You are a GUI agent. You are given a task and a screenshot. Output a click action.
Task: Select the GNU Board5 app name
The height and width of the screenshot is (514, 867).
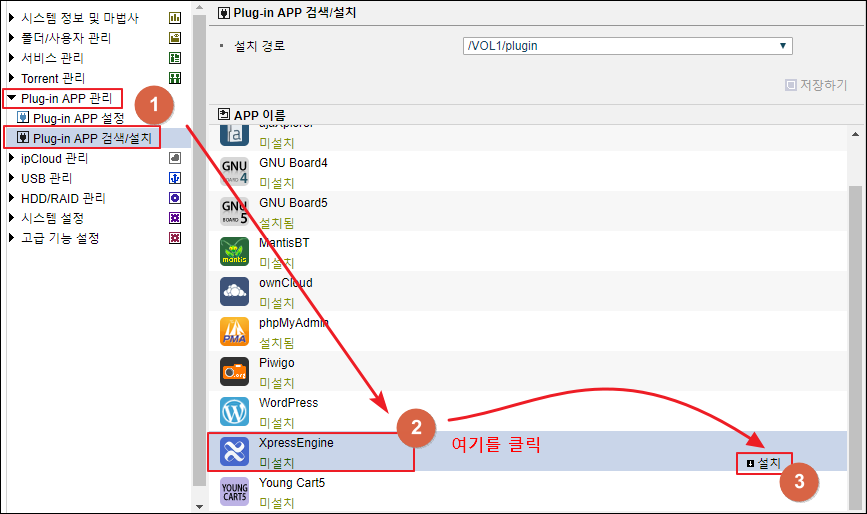point(293,203)
